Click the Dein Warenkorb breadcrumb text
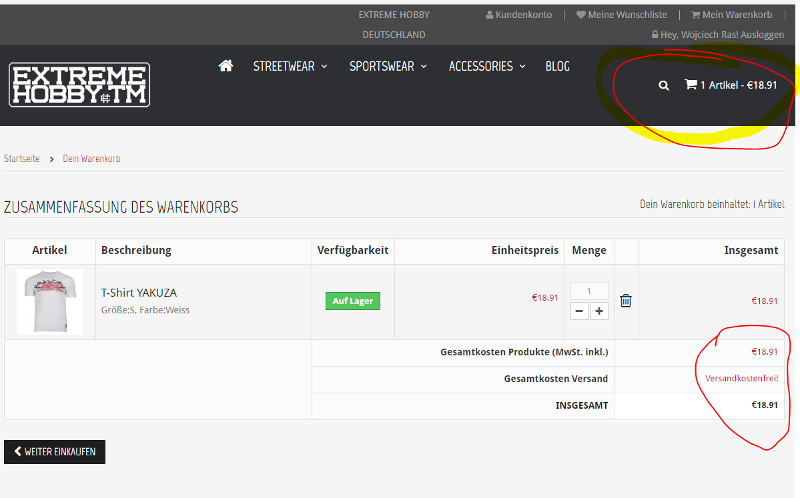800x498 pixels. (91, 159)
